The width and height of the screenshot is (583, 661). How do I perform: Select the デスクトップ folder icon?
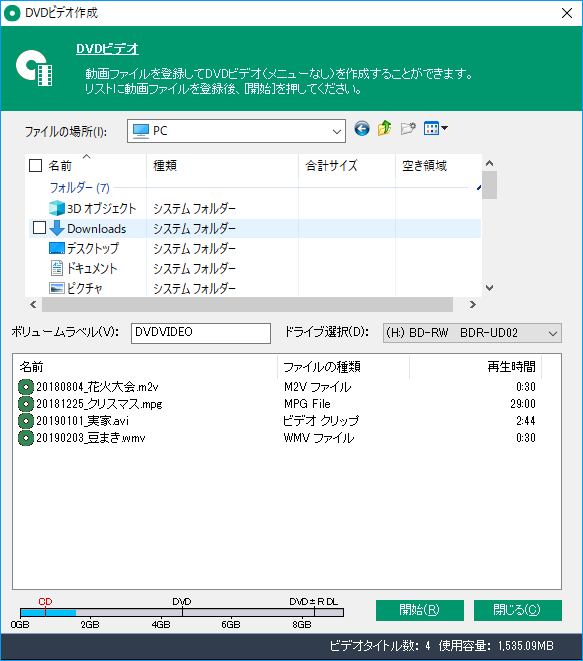click(57, 248)
